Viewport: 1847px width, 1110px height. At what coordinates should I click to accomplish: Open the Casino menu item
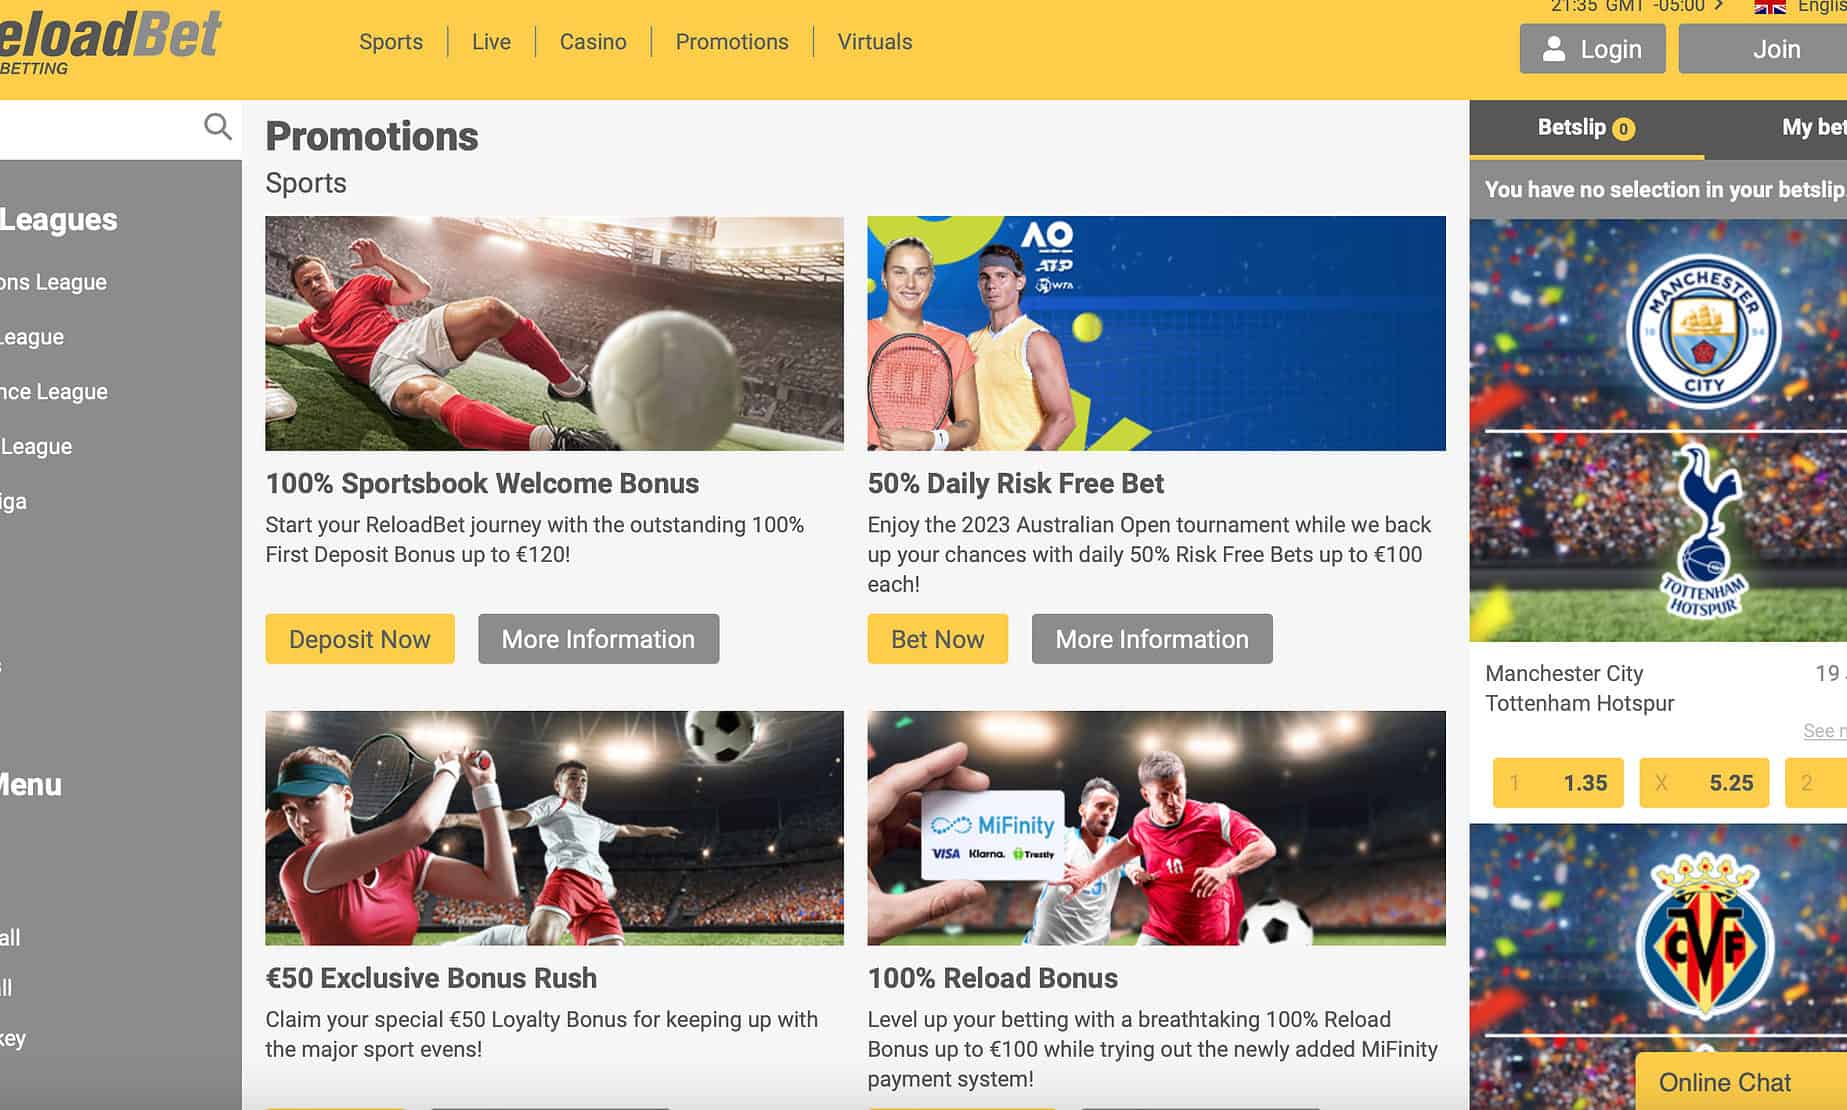coord(593,42)
